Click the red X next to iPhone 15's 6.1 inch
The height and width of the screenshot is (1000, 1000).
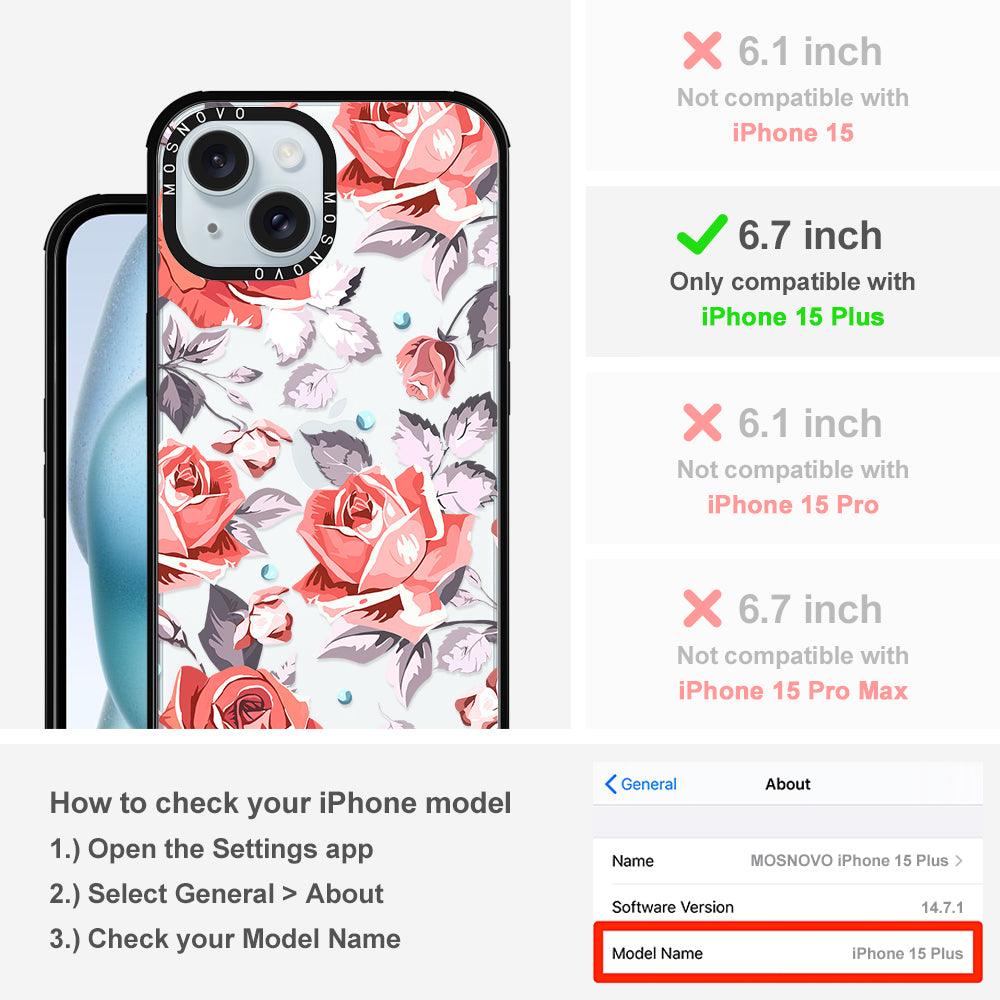point(702,50)
